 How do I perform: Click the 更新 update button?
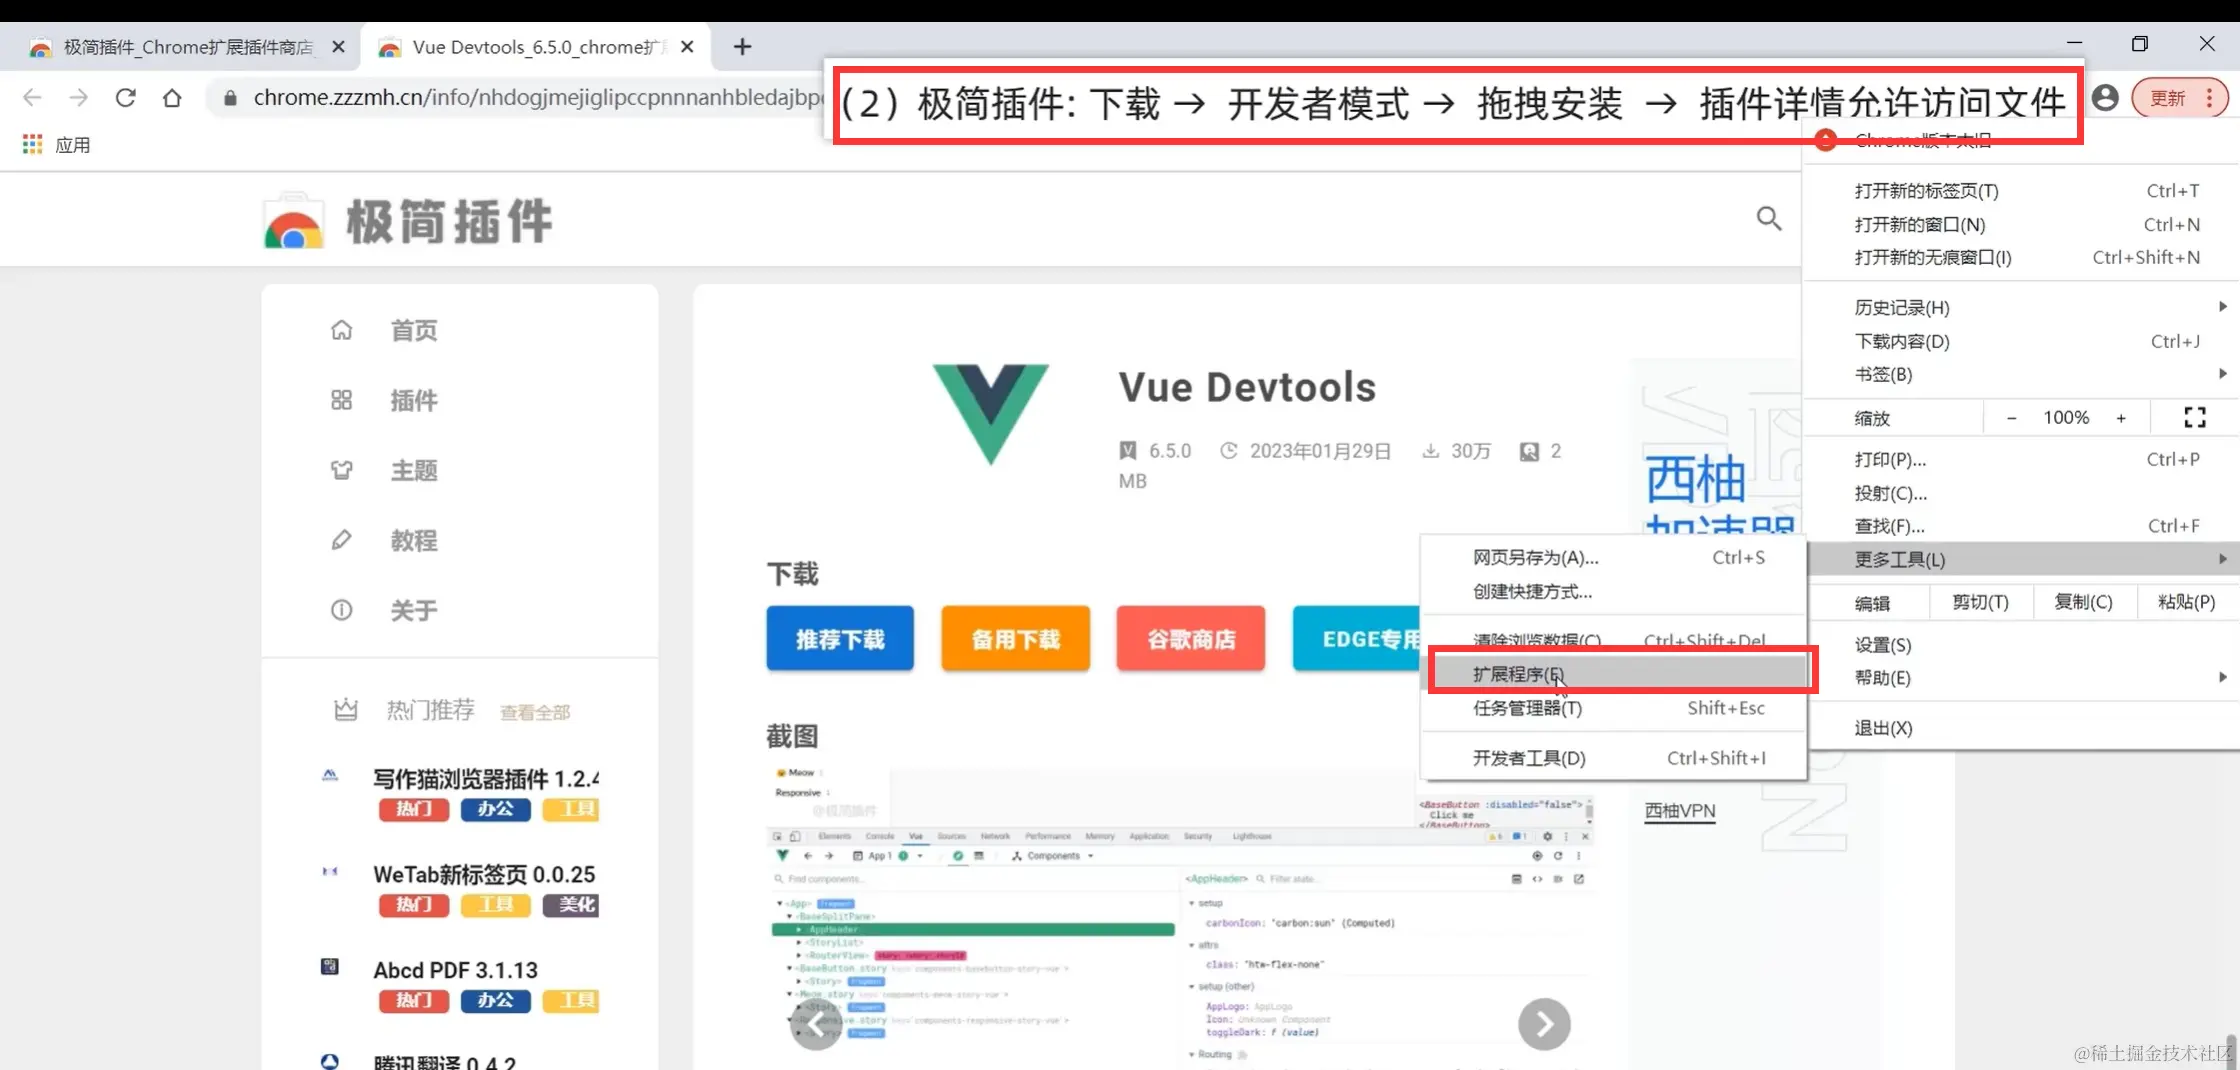click(2179, 98)
